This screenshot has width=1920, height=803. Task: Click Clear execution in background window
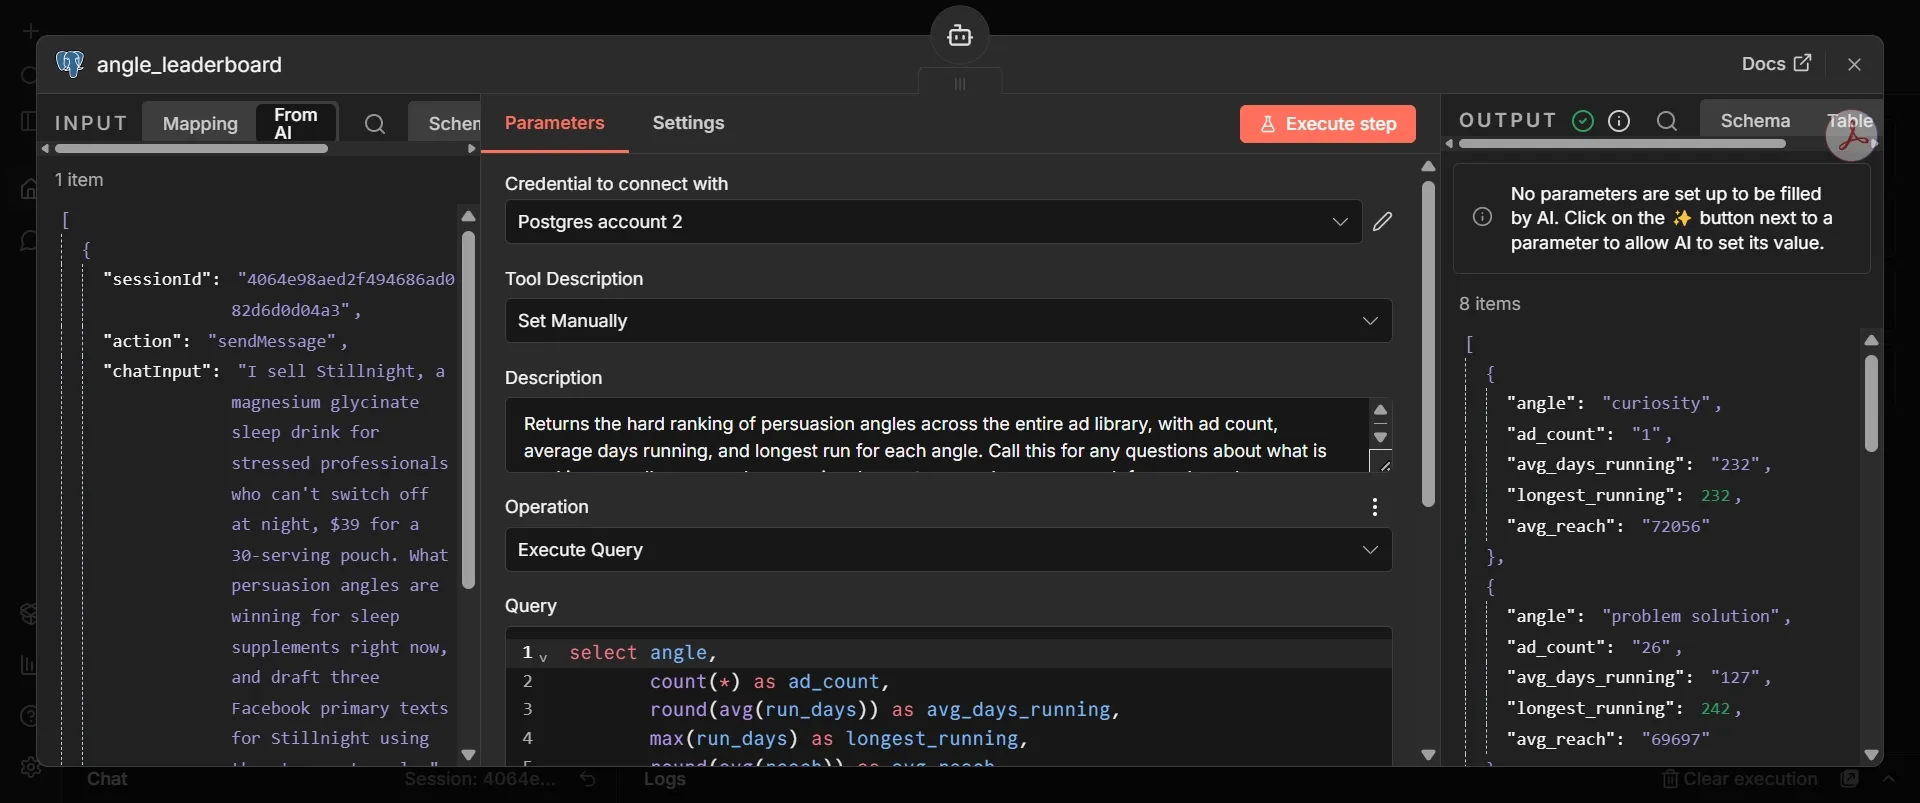(x=1740, y=779)
